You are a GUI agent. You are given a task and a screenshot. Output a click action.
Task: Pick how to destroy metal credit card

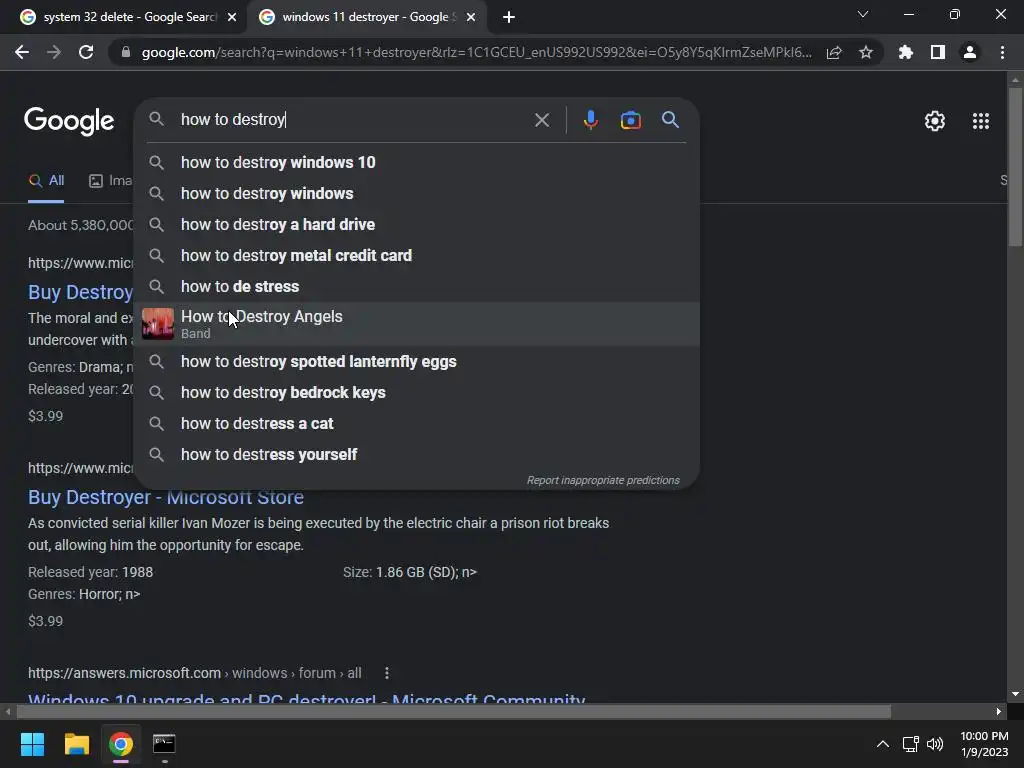coord(416,255)
